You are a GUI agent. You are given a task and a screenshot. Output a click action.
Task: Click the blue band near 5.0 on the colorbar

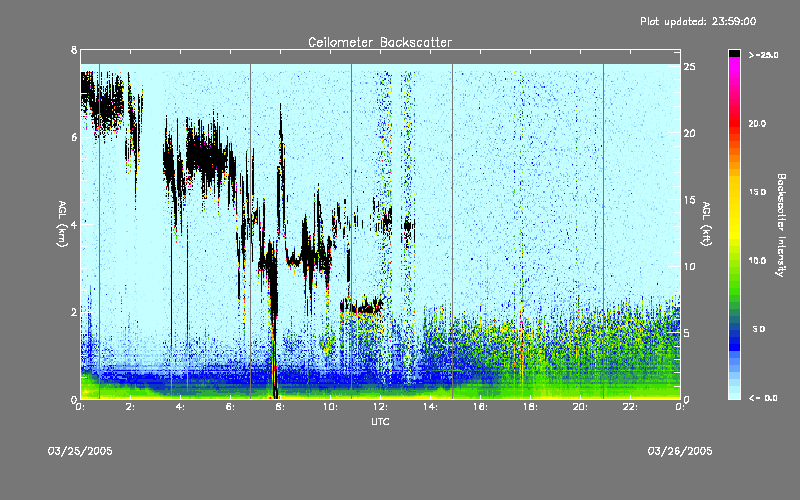[x=734, y=330]
